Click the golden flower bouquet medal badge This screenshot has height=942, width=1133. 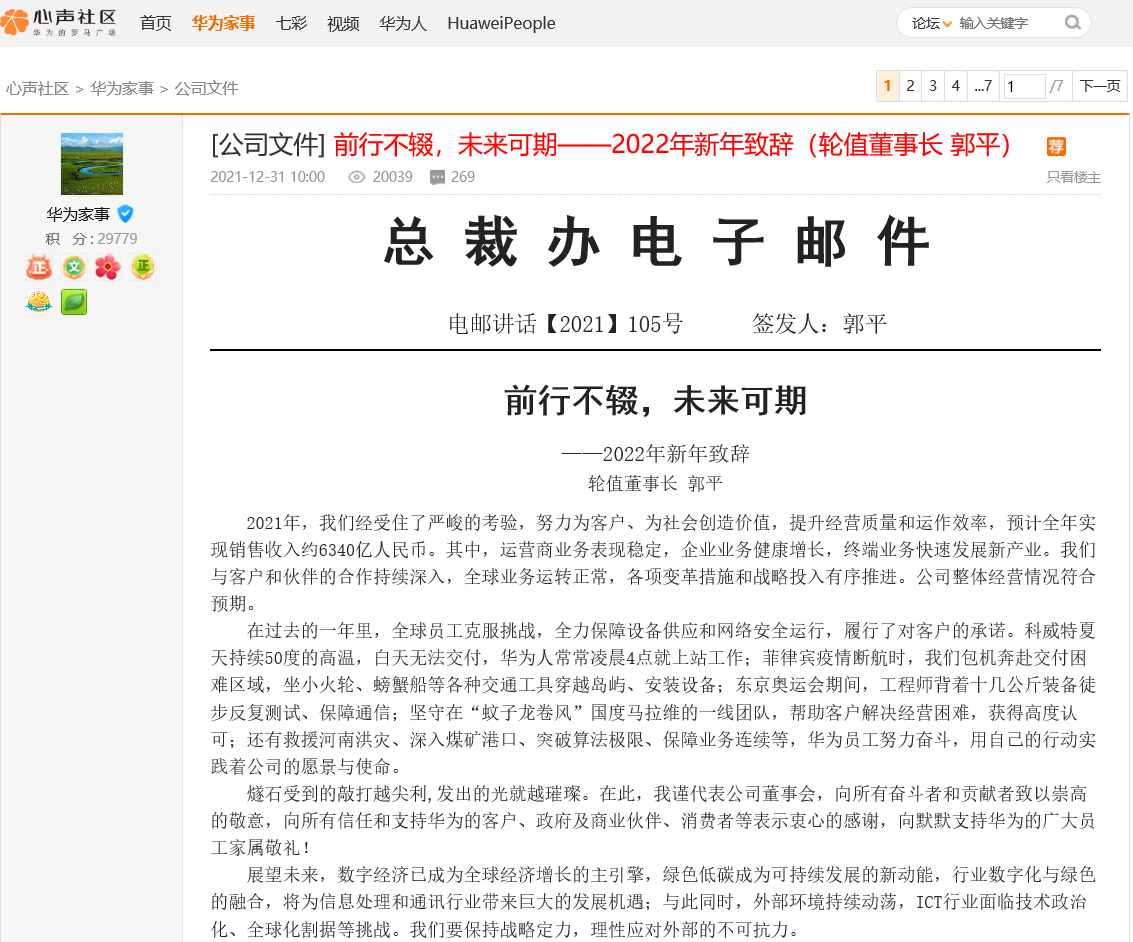tap(39, 302)
